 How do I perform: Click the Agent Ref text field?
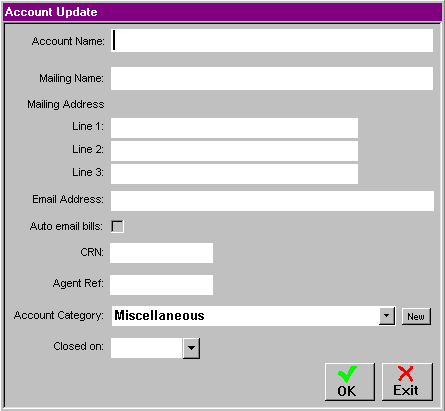pyautogui.click(x=161, y=285)
